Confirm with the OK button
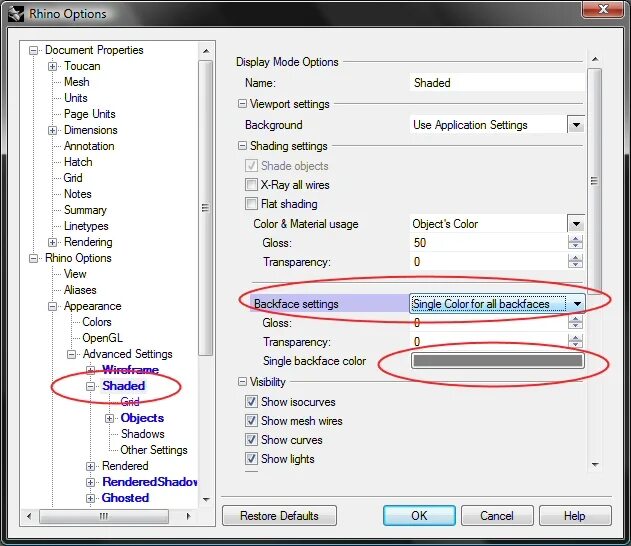This screenshot has width=631, height=546. (419, 516)
